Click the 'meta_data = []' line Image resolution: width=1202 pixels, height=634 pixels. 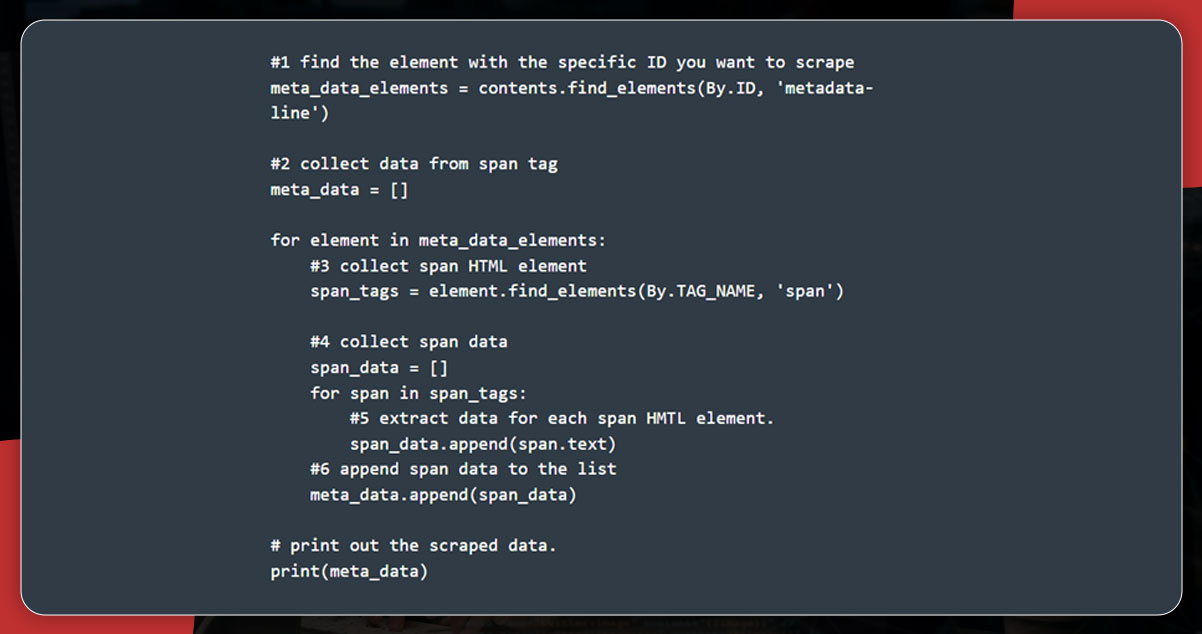[x=339, y=189]
